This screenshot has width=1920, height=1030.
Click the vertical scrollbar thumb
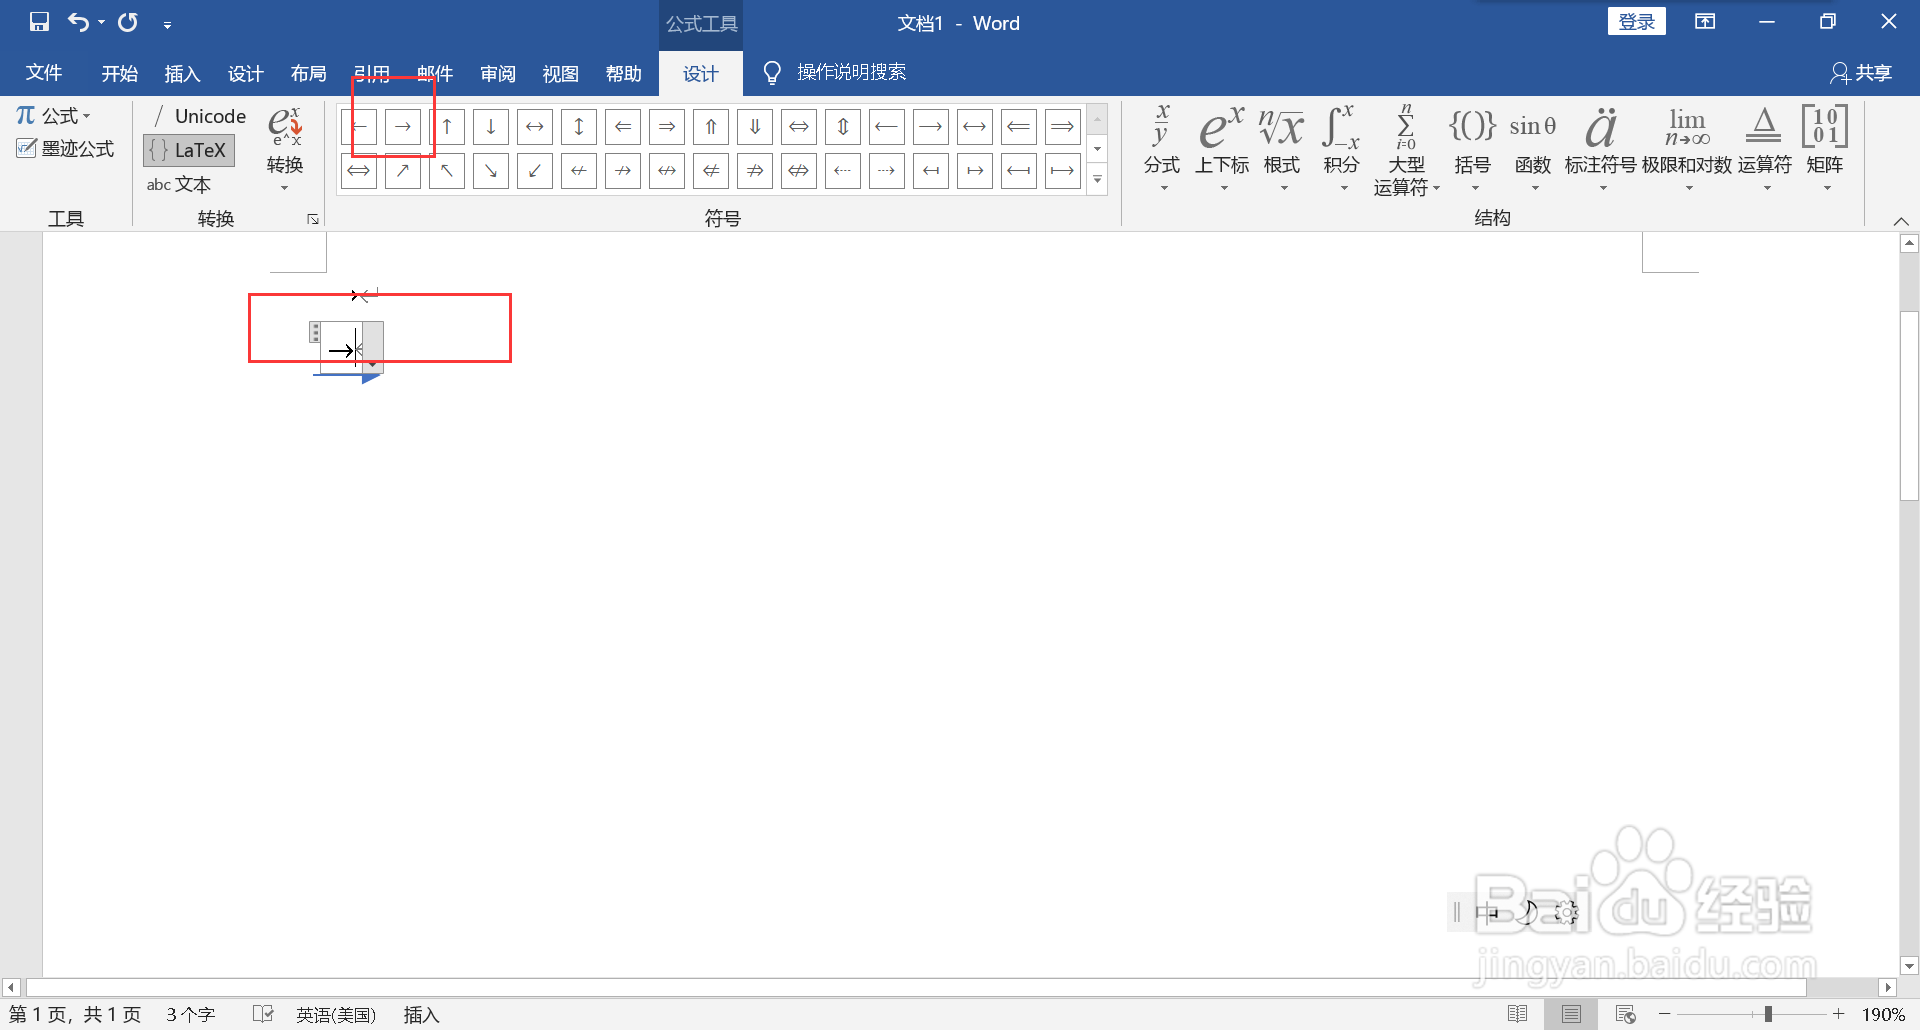point(1909,405)
